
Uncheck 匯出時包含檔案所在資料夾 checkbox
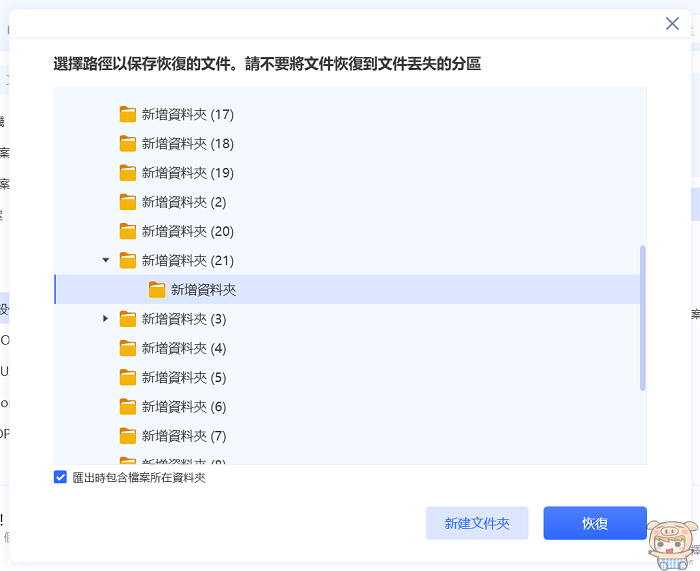[60, 478]
